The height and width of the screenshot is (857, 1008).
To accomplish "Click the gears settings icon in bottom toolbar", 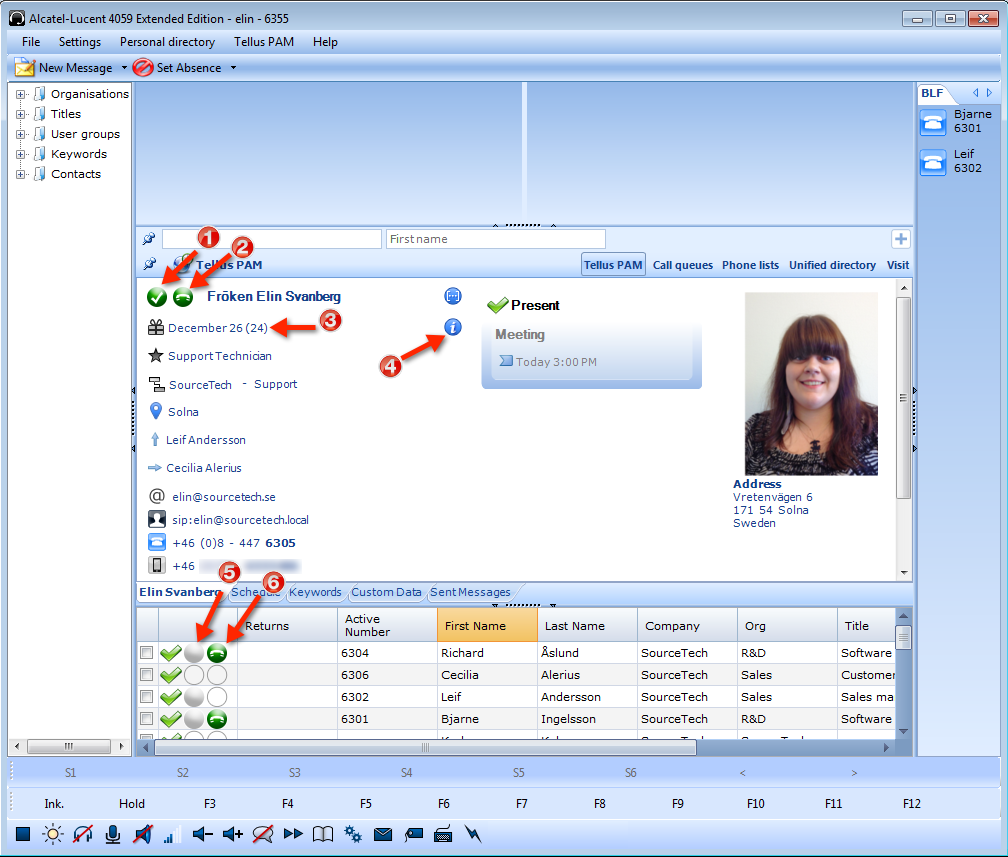I will 353,834.
